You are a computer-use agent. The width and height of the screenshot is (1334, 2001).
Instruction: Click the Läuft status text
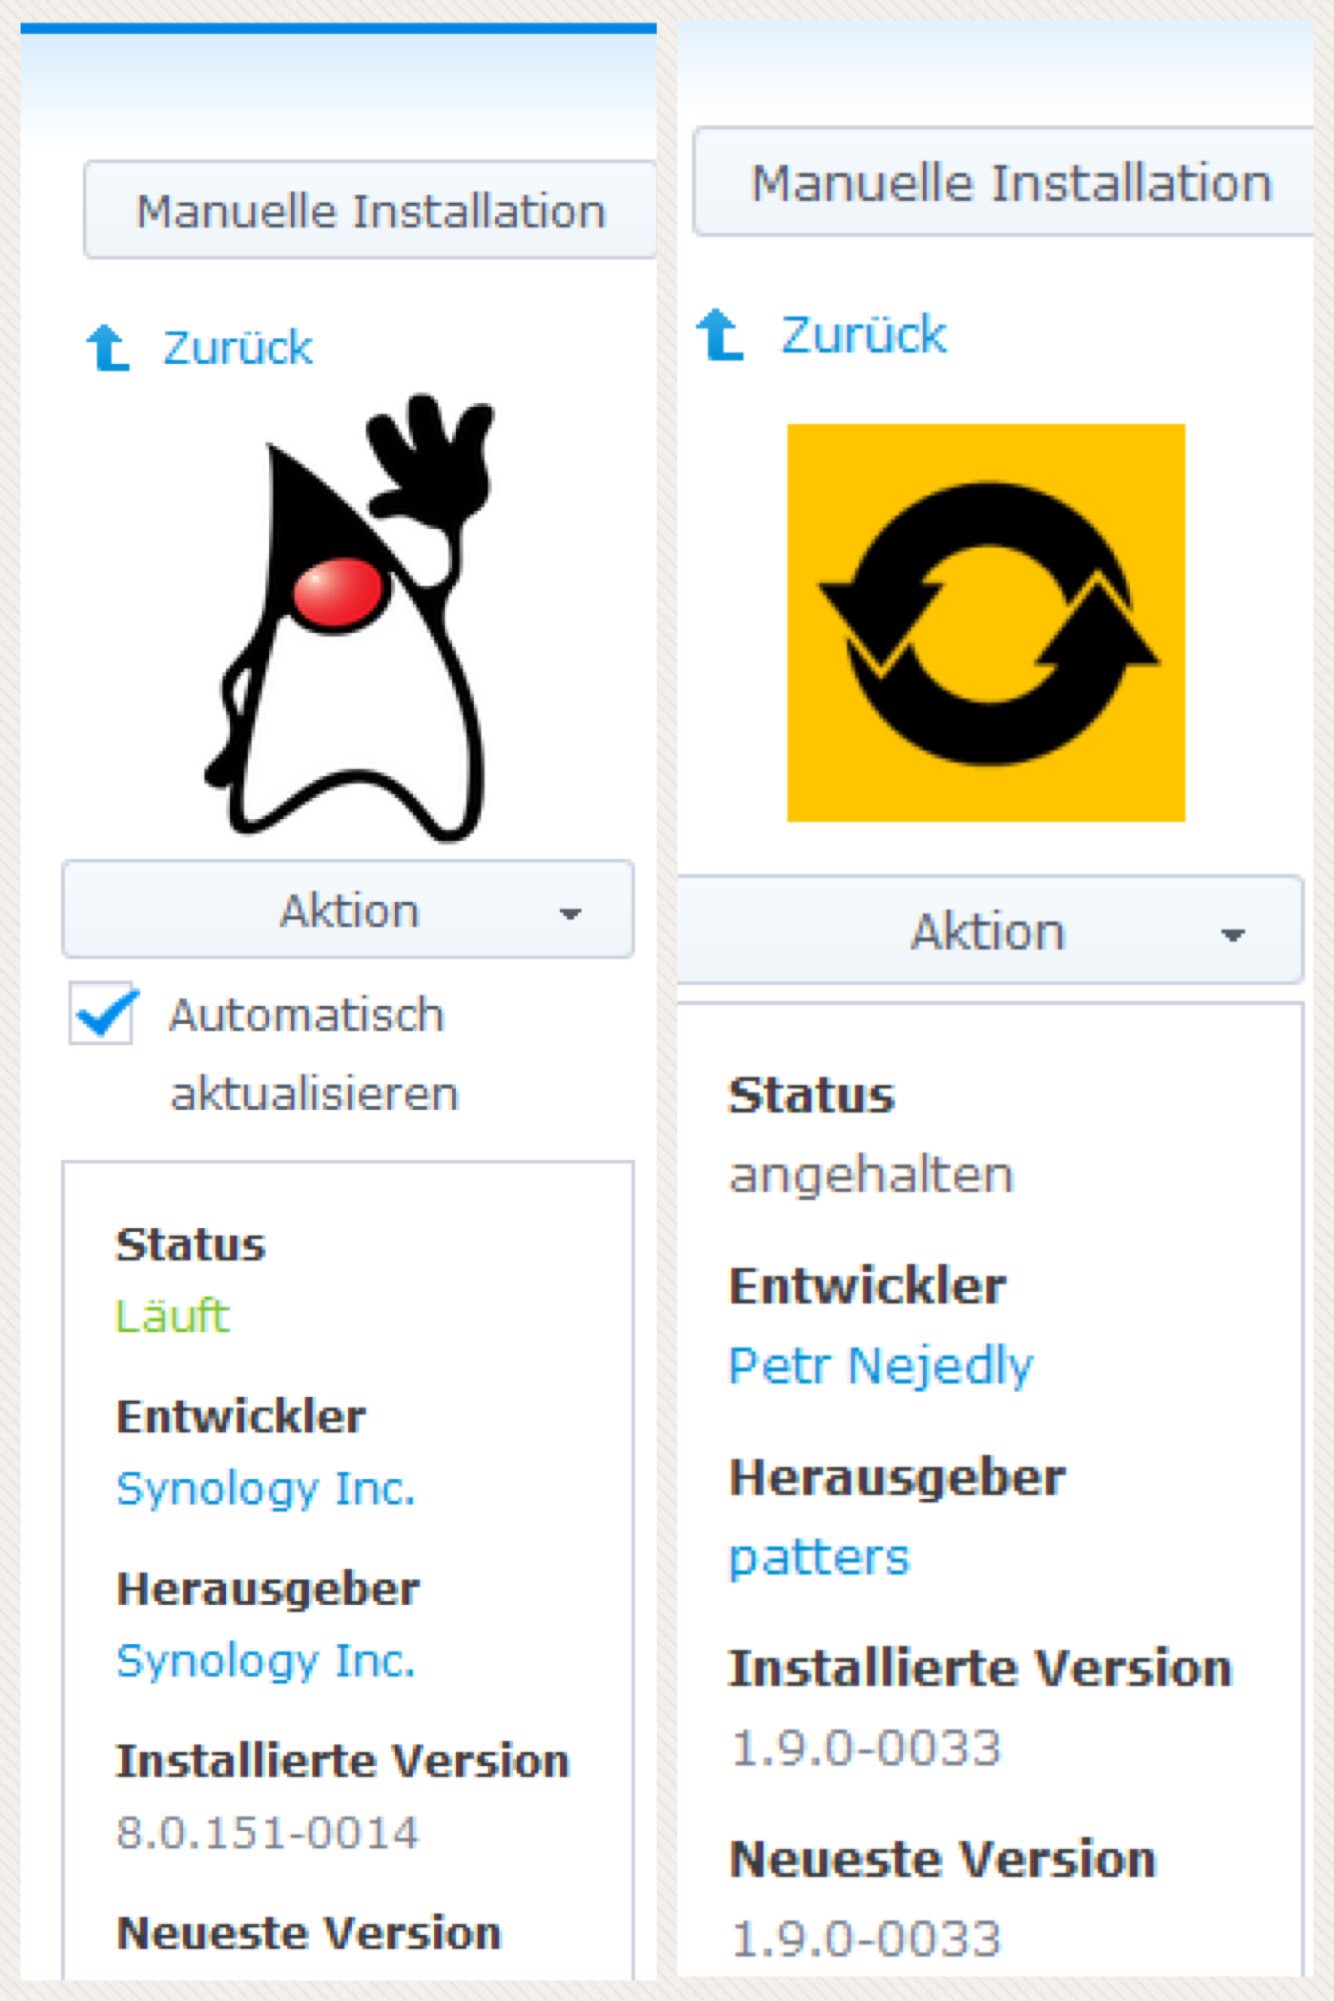(173, 1316)
